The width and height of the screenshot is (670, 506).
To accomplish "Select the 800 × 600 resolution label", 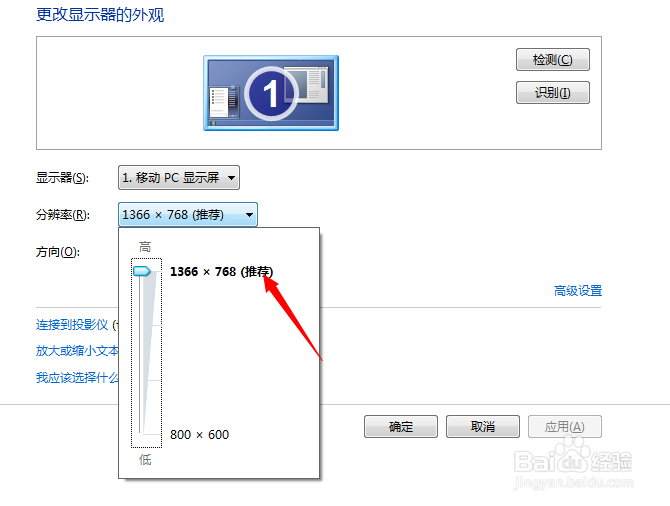I will [200, 435].
